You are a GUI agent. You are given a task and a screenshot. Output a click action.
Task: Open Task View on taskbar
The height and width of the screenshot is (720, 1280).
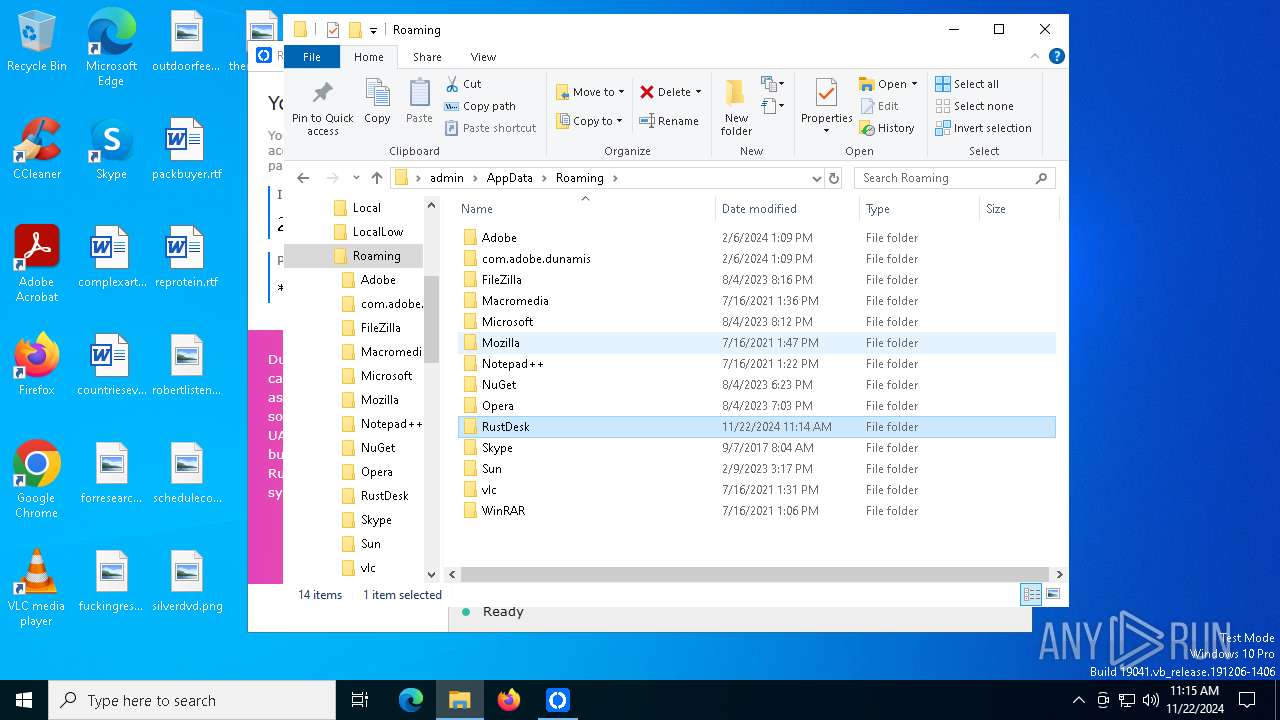pyautogui.click(x=360, y=700)
